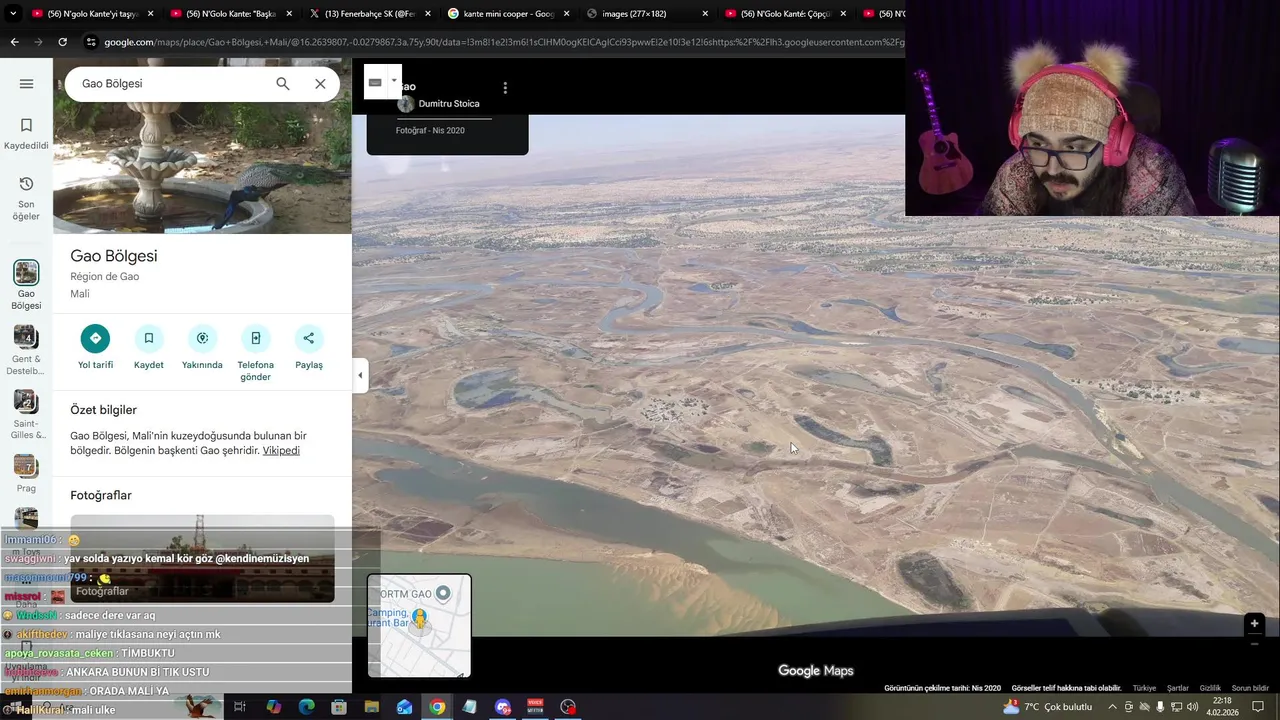The height and width of the screenshot is (720, 1280).
Task: Open Dumitru Stoica contributor profile
Action: (x=439, y=104)
